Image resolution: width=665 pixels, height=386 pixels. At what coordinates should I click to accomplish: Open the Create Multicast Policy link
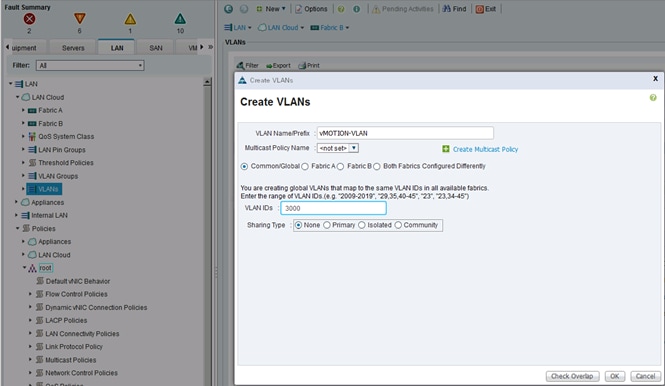(485, 149)
